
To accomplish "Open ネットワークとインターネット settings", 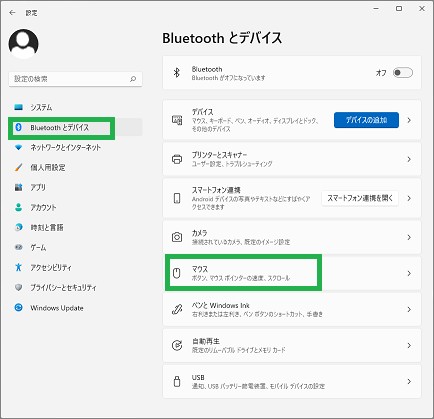I will click(x=76, y=147).
